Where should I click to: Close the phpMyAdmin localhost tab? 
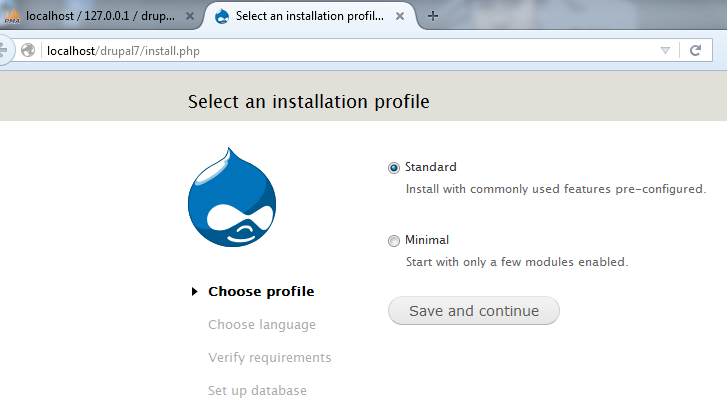[190, 16]
